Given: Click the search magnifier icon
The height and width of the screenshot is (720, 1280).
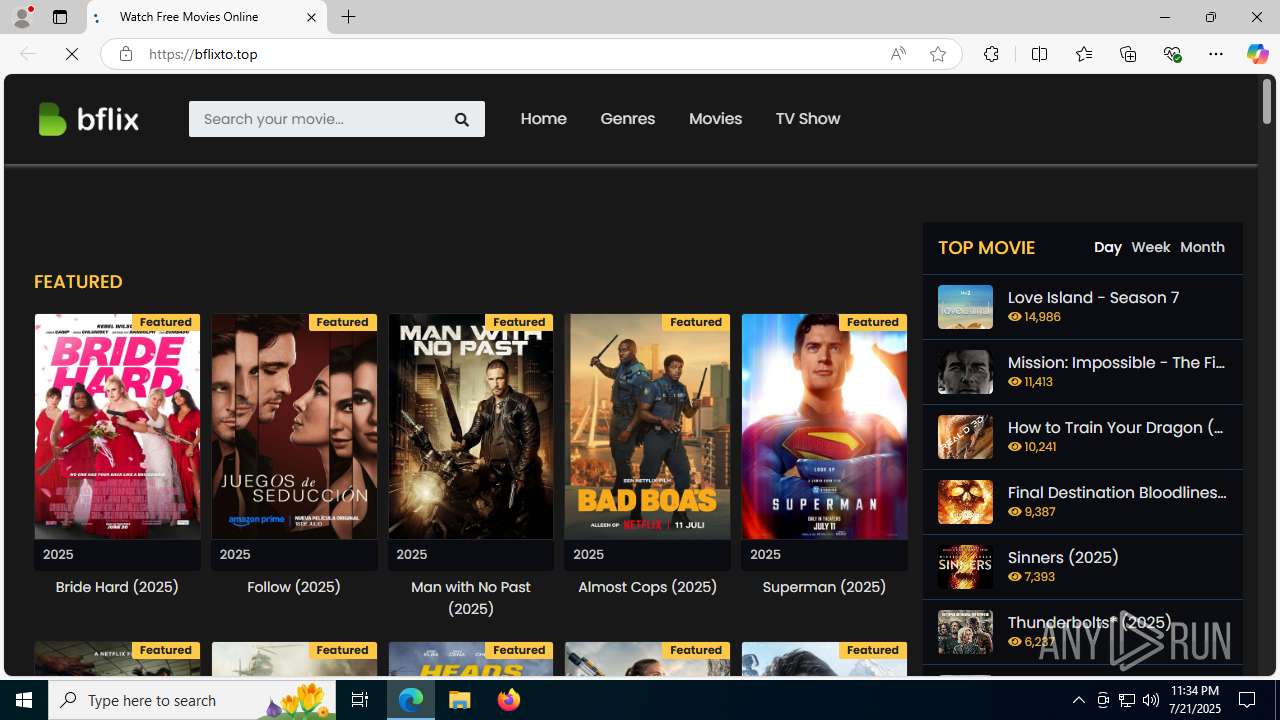Looking at the screenshot, I should point(461,119).
